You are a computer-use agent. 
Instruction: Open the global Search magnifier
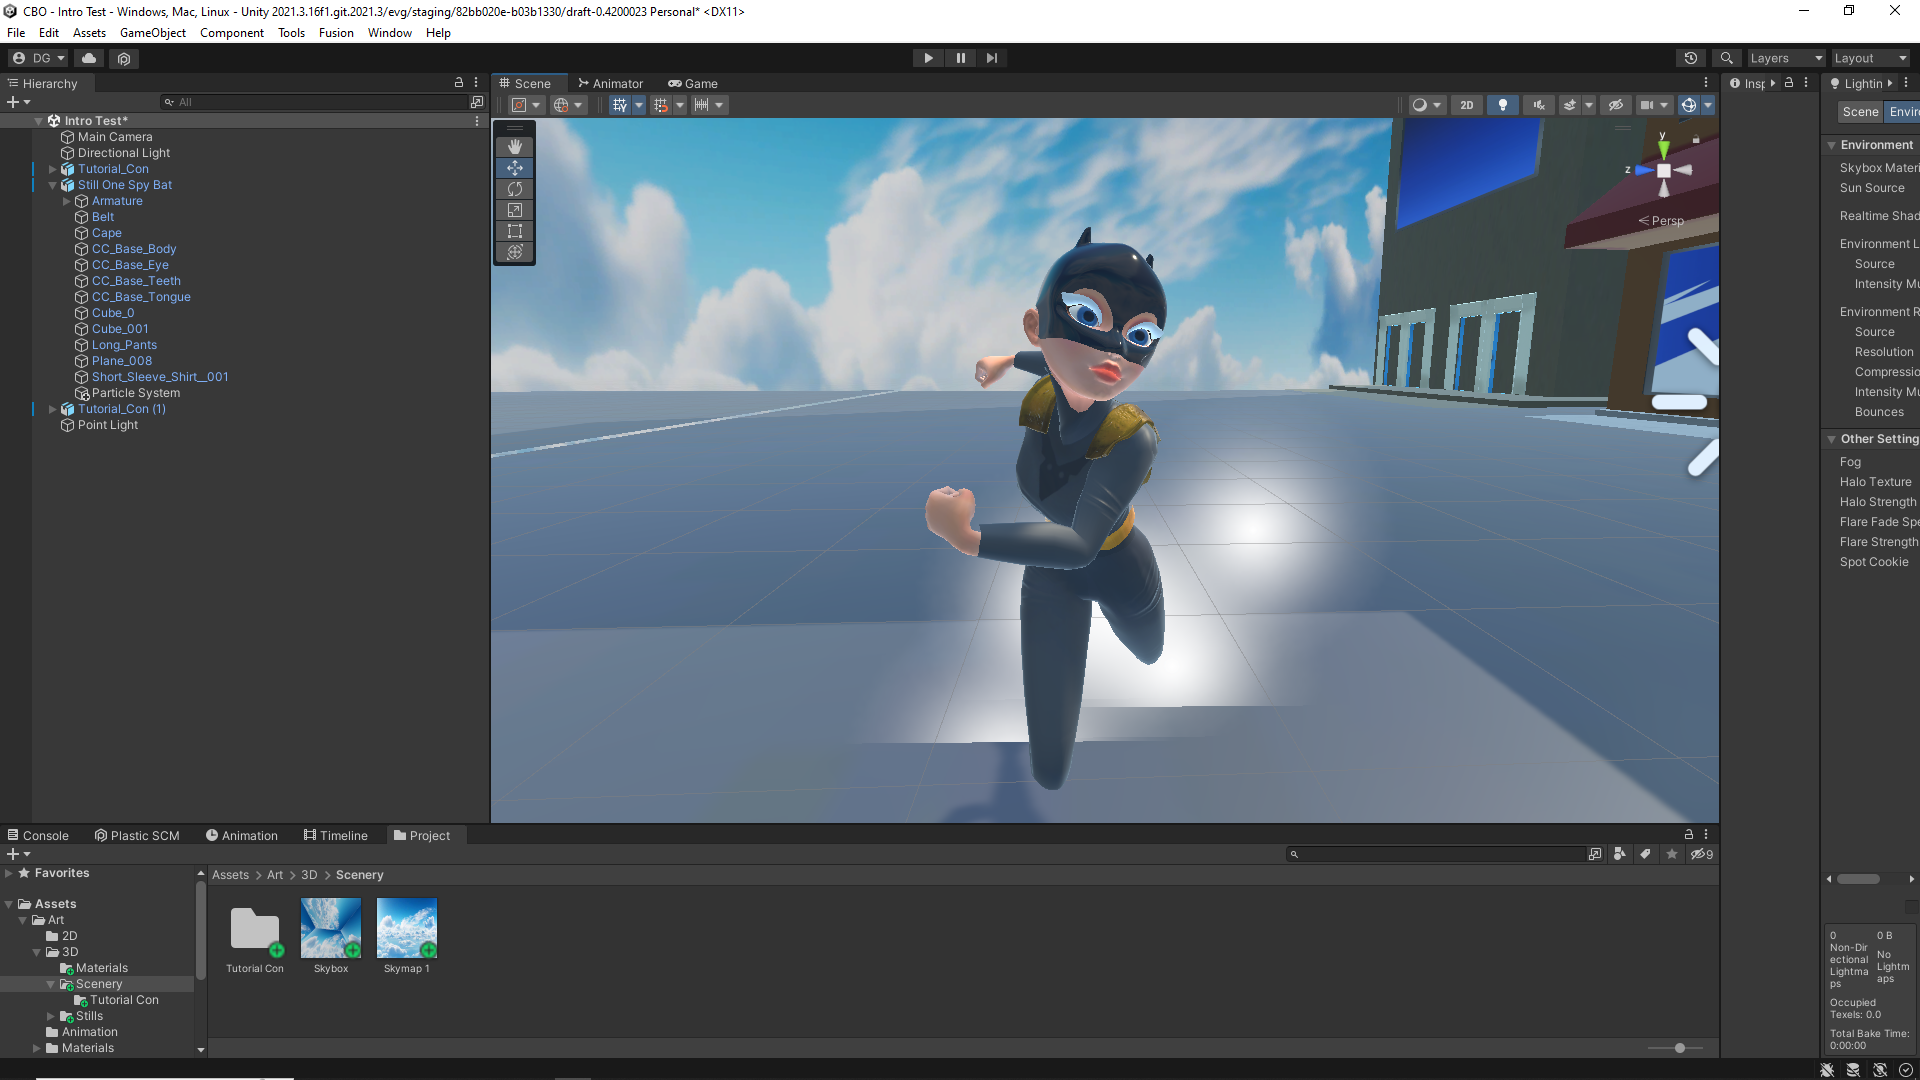(1726, 58)
